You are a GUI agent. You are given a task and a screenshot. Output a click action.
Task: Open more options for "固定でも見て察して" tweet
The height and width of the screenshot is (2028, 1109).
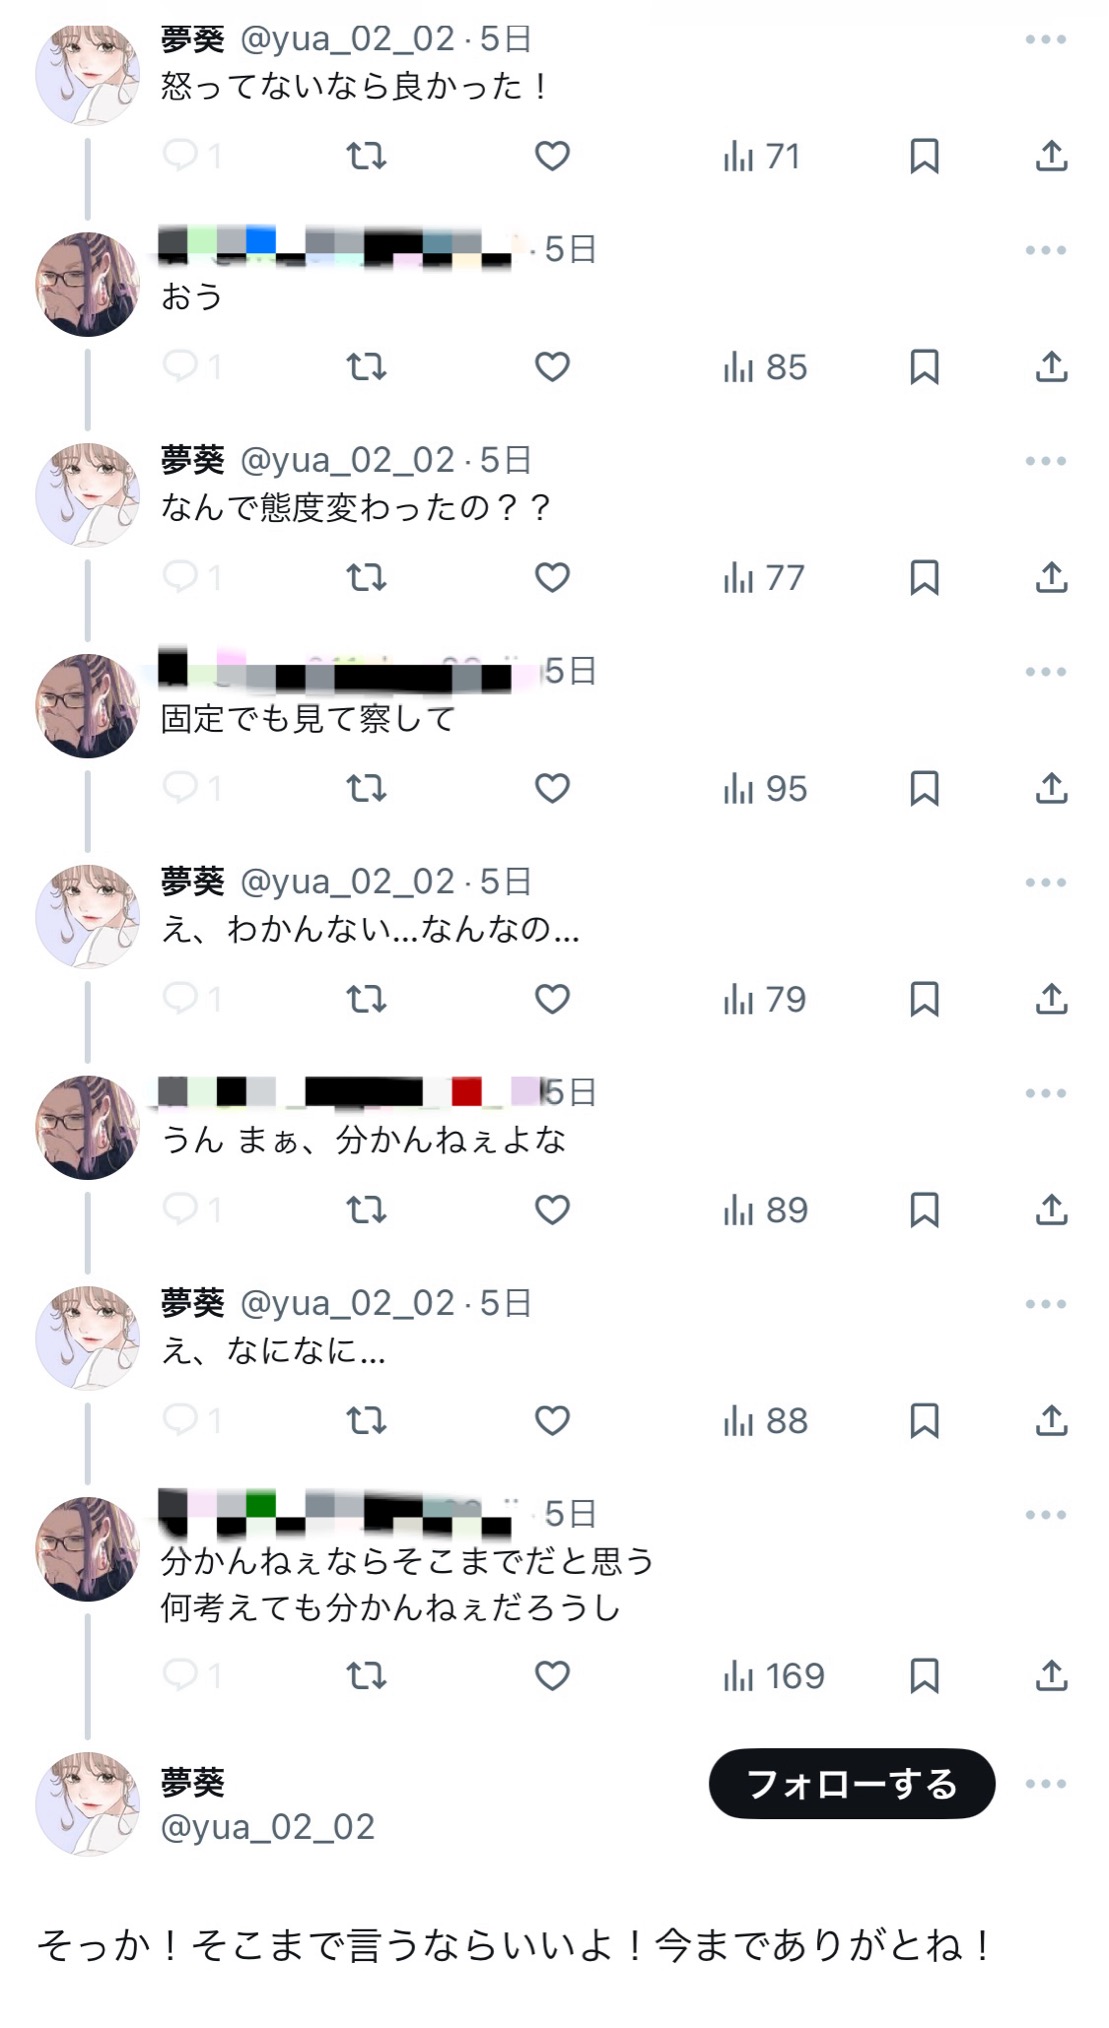[x=1046, y=672]
